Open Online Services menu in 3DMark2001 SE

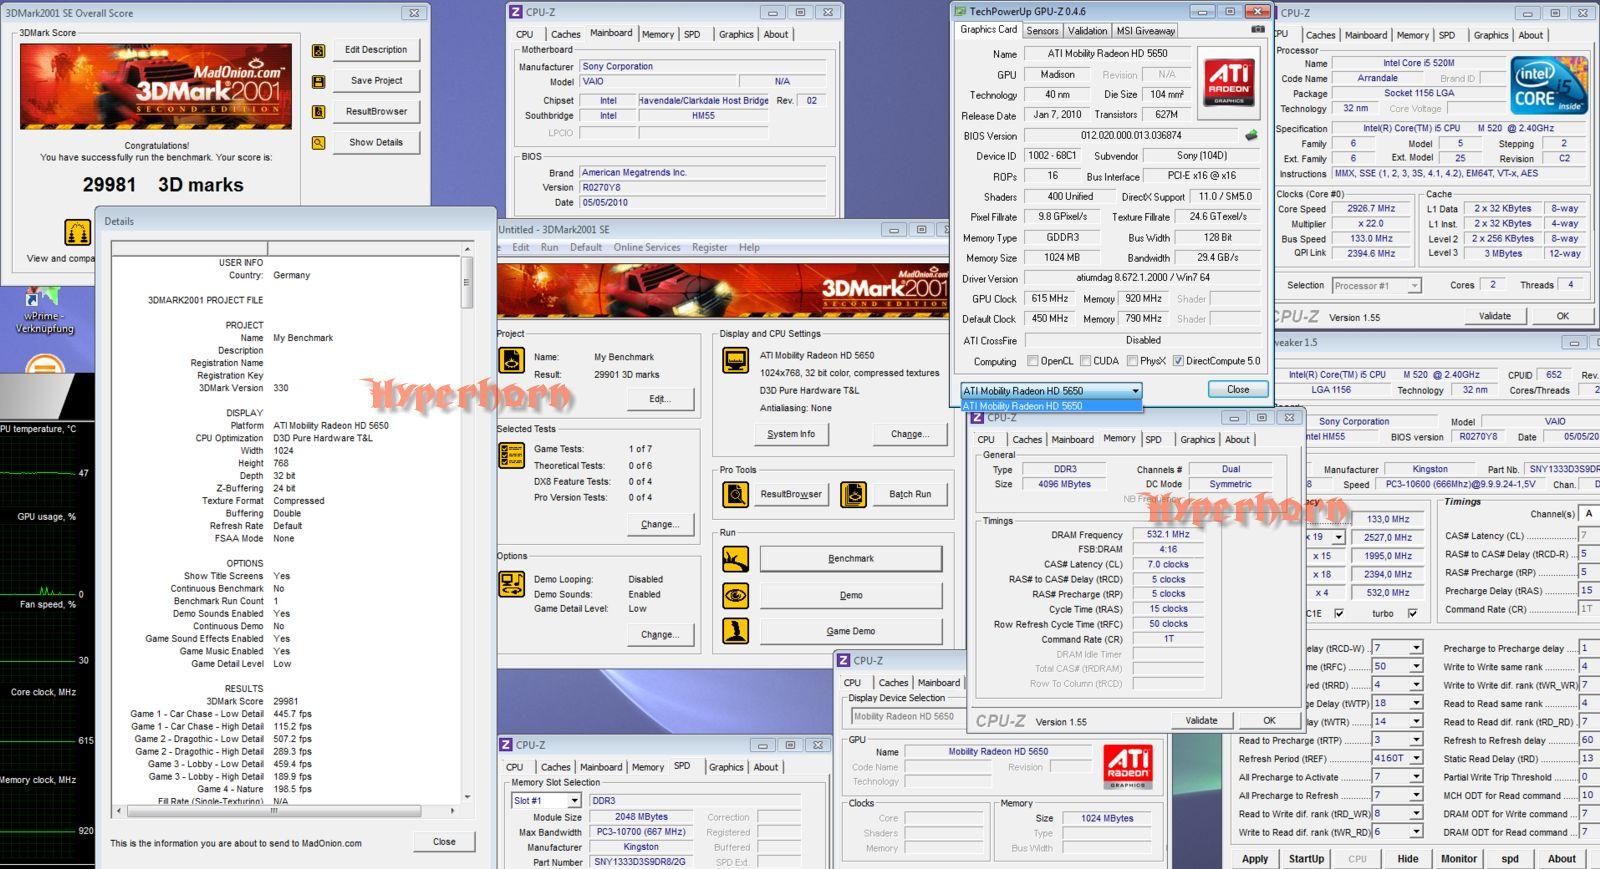[647, 248]
